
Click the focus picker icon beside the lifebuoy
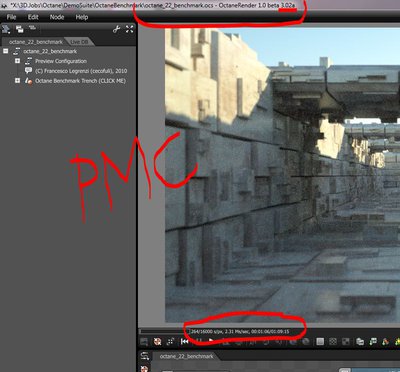click(170, 341)
